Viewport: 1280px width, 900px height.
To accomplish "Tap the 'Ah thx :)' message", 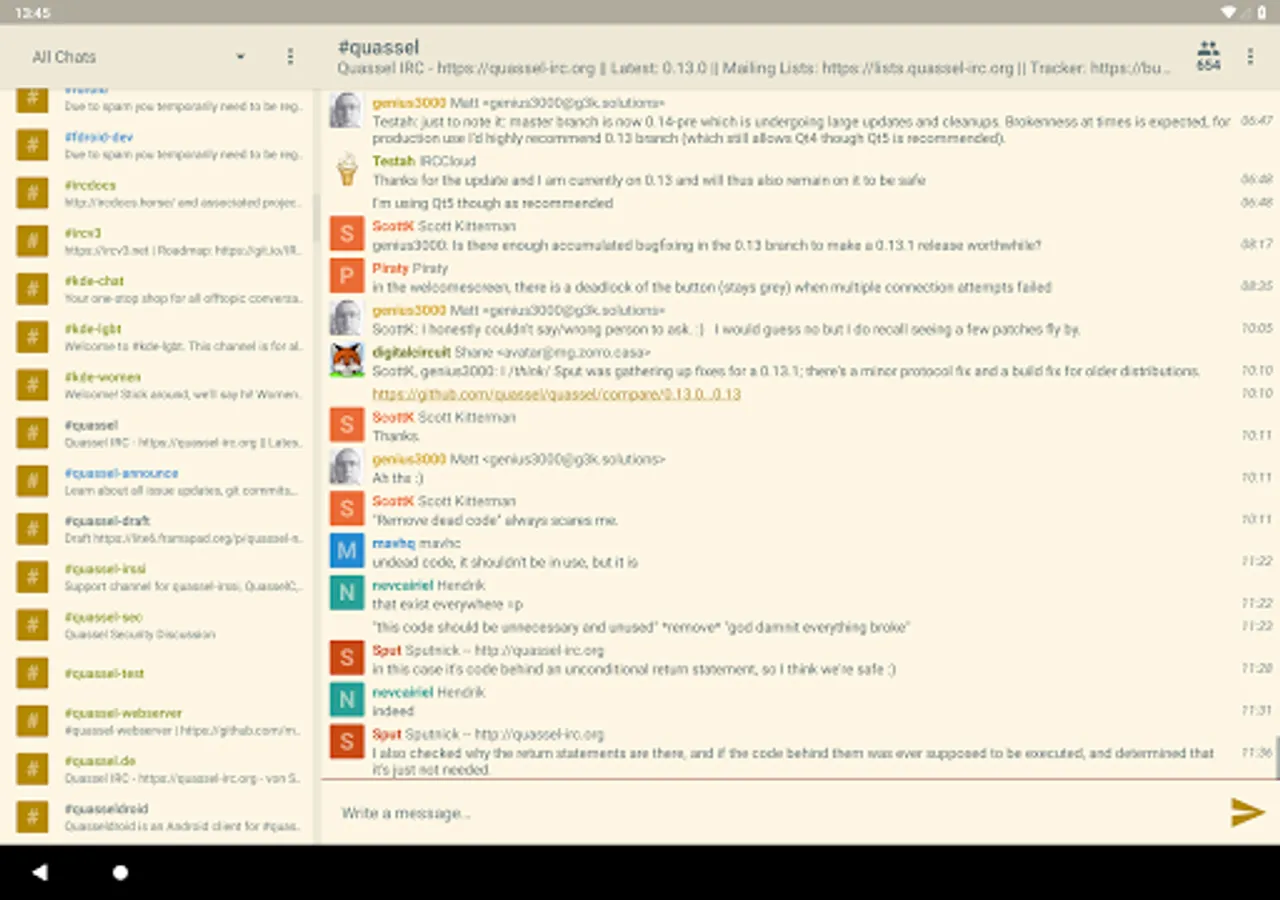I will [397, 478].
